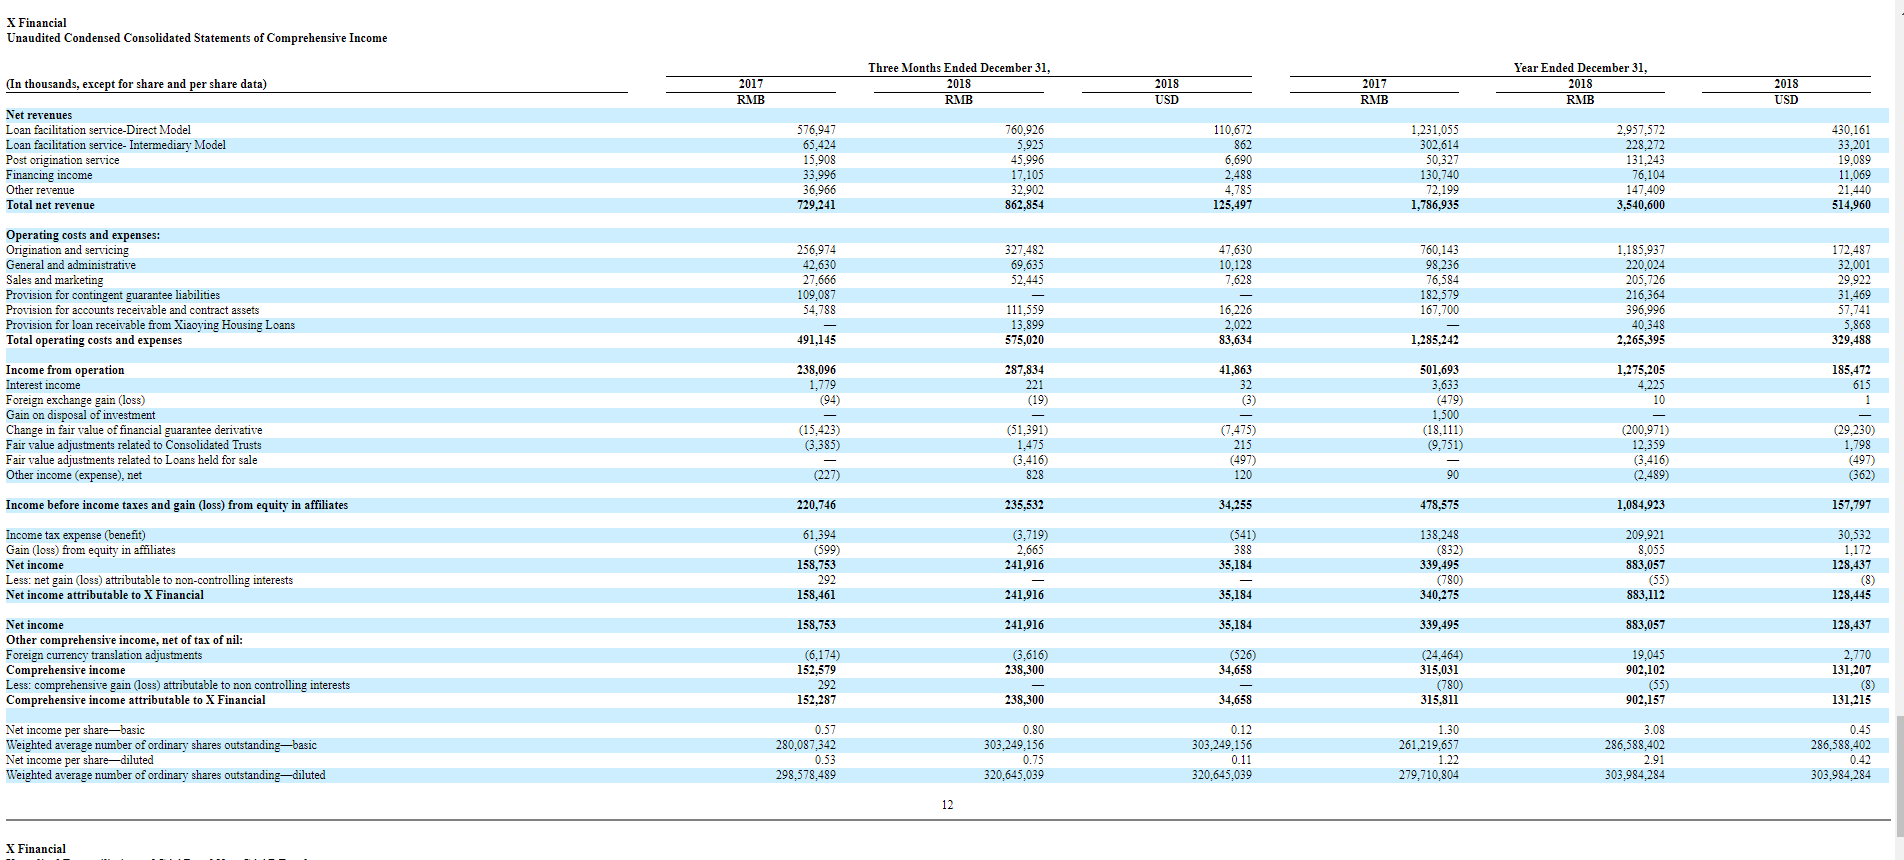The height and width of the screenshot is (860, 1904).
Task: Click total operating costs value 491,145
Action: 816,340
